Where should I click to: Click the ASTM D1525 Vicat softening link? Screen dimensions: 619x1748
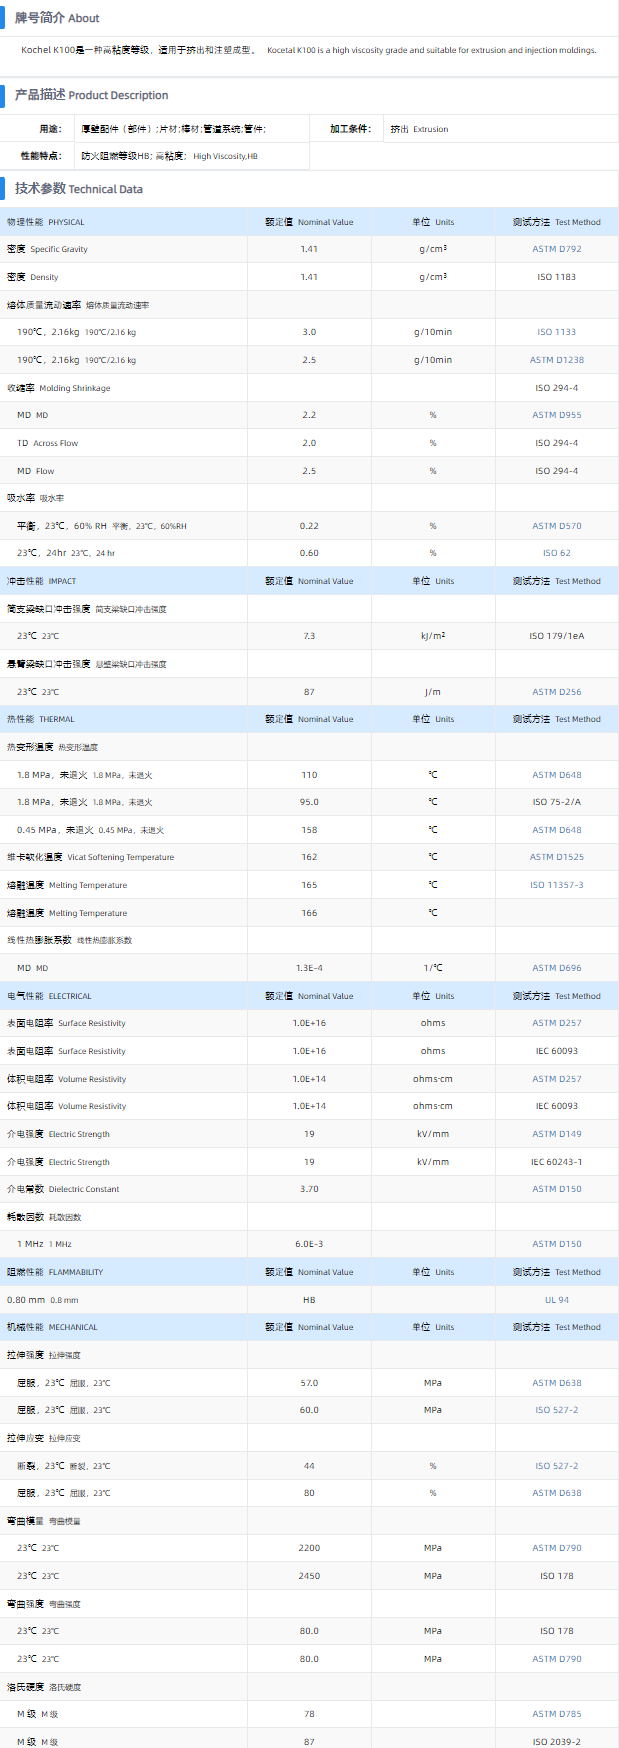point(556,857)
